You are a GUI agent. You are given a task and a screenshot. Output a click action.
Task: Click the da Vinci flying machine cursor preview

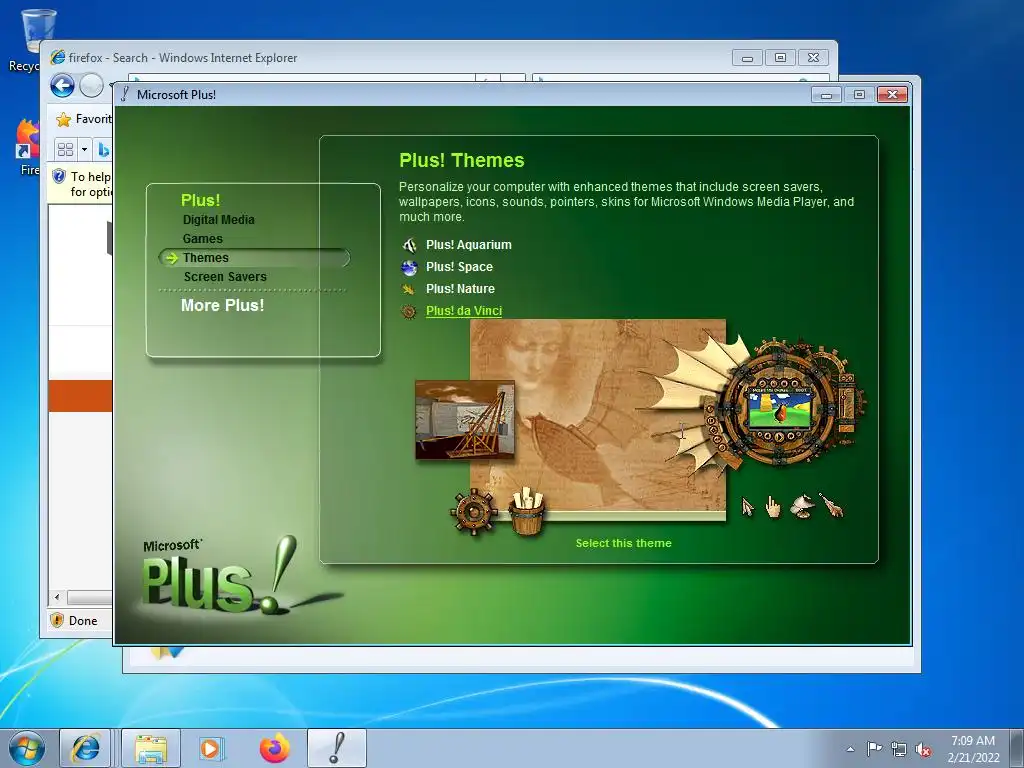point(802,506)
